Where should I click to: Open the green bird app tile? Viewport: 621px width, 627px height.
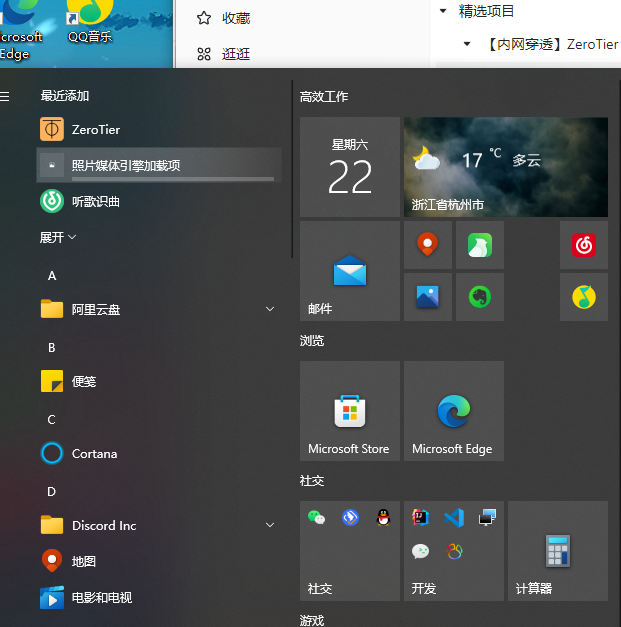tap(480, 245)
